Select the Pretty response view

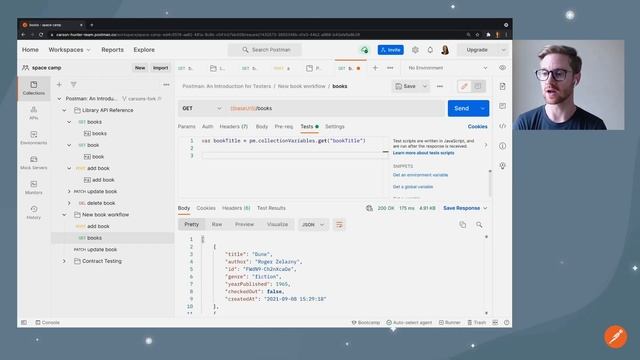pos(191,224)
